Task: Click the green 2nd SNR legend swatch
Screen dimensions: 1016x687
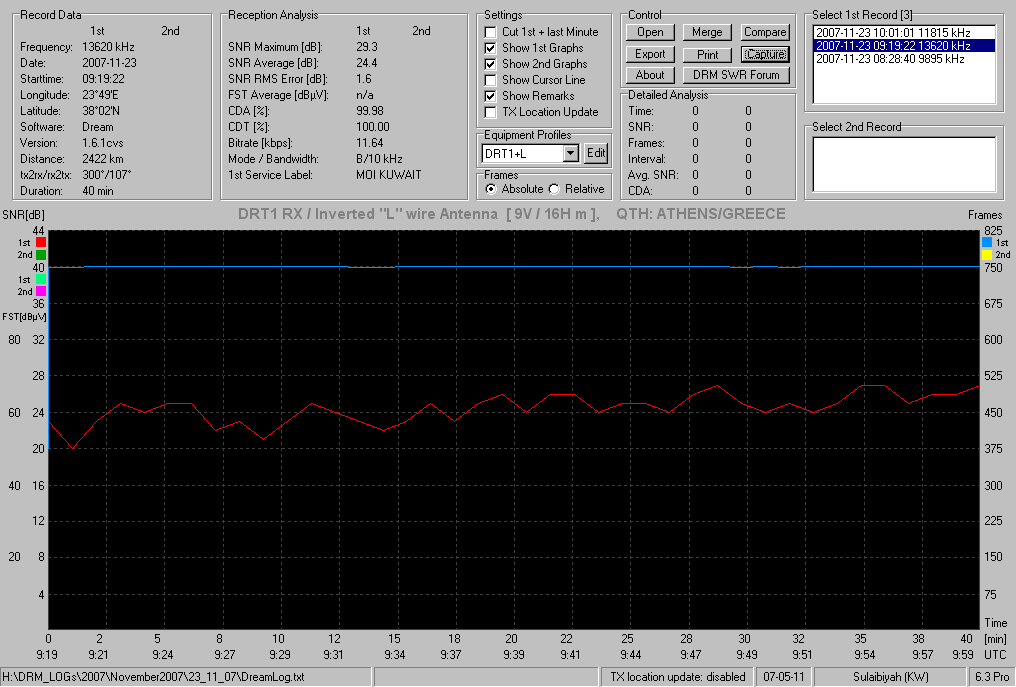Action: click(x=41, y=255)
